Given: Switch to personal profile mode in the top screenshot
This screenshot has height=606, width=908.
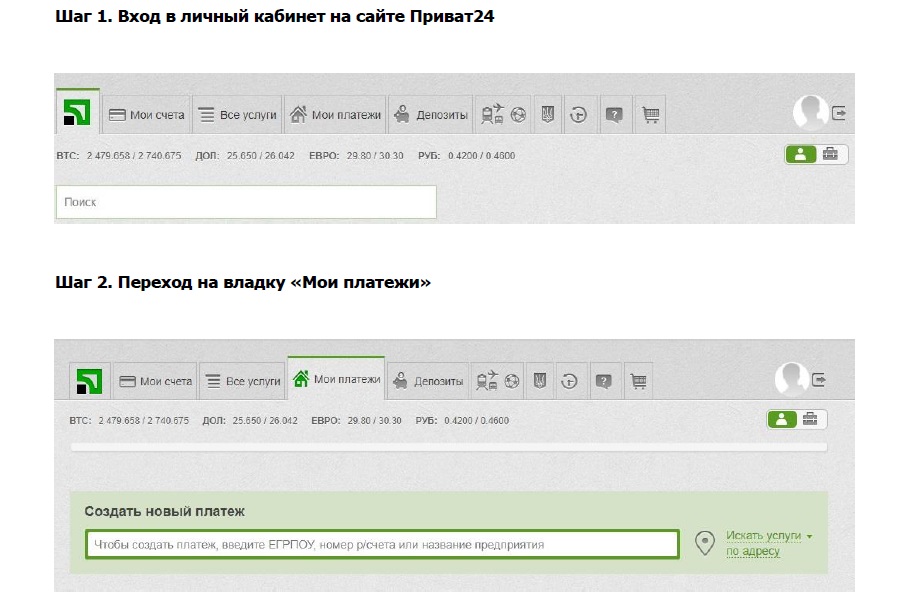Looking at the screenshot, I should pyautogui.click(x=800, y=154).
